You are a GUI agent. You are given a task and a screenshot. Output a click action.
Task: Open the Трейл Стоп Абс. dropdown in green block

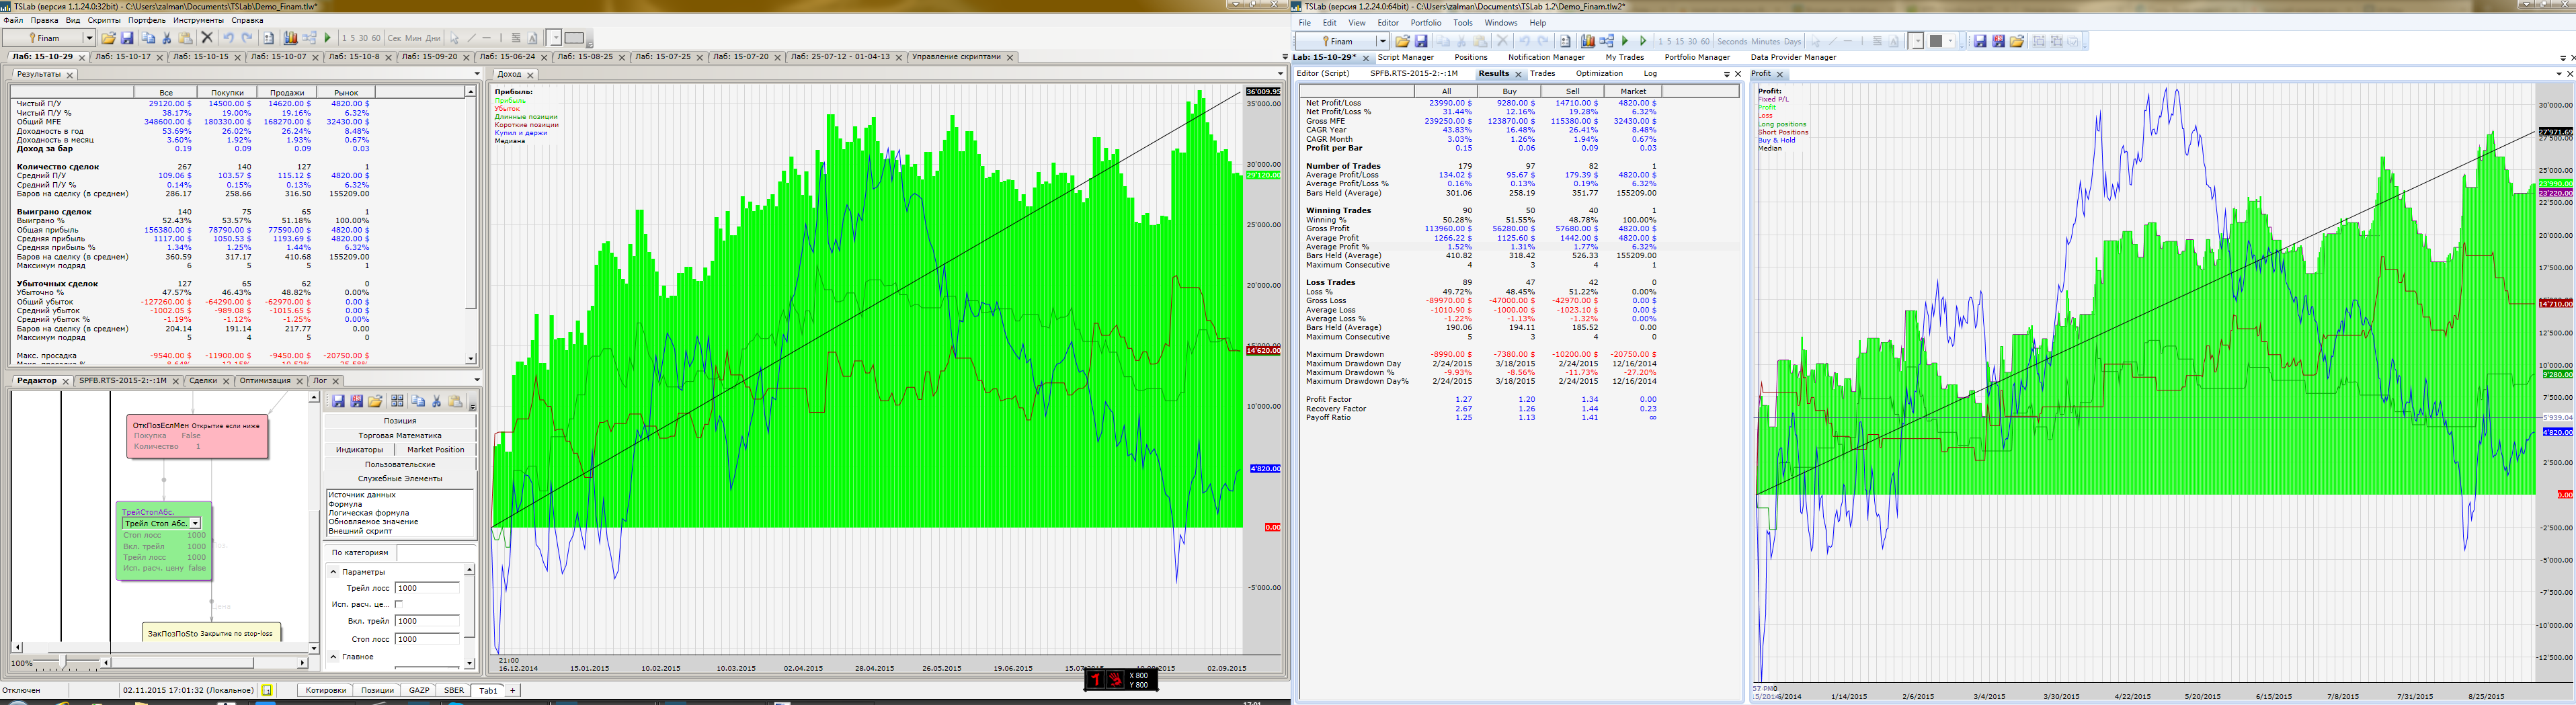(x=196, y=523)
